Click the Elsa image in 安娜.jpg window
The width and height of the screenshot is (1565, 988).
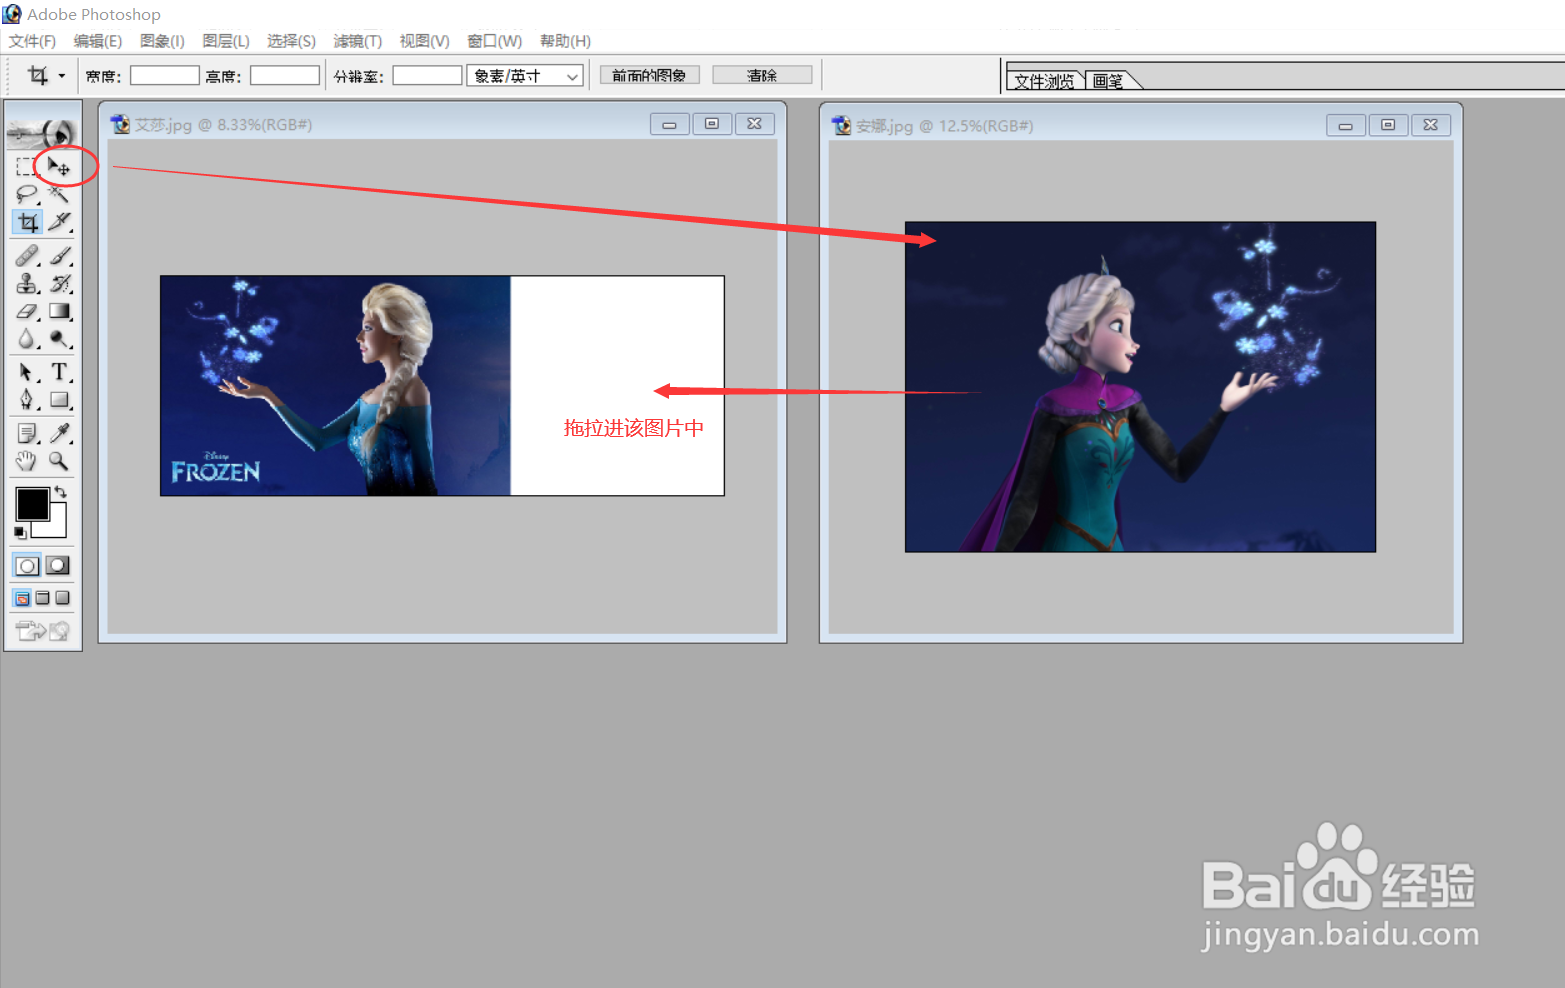click(x=1140, y=387)
